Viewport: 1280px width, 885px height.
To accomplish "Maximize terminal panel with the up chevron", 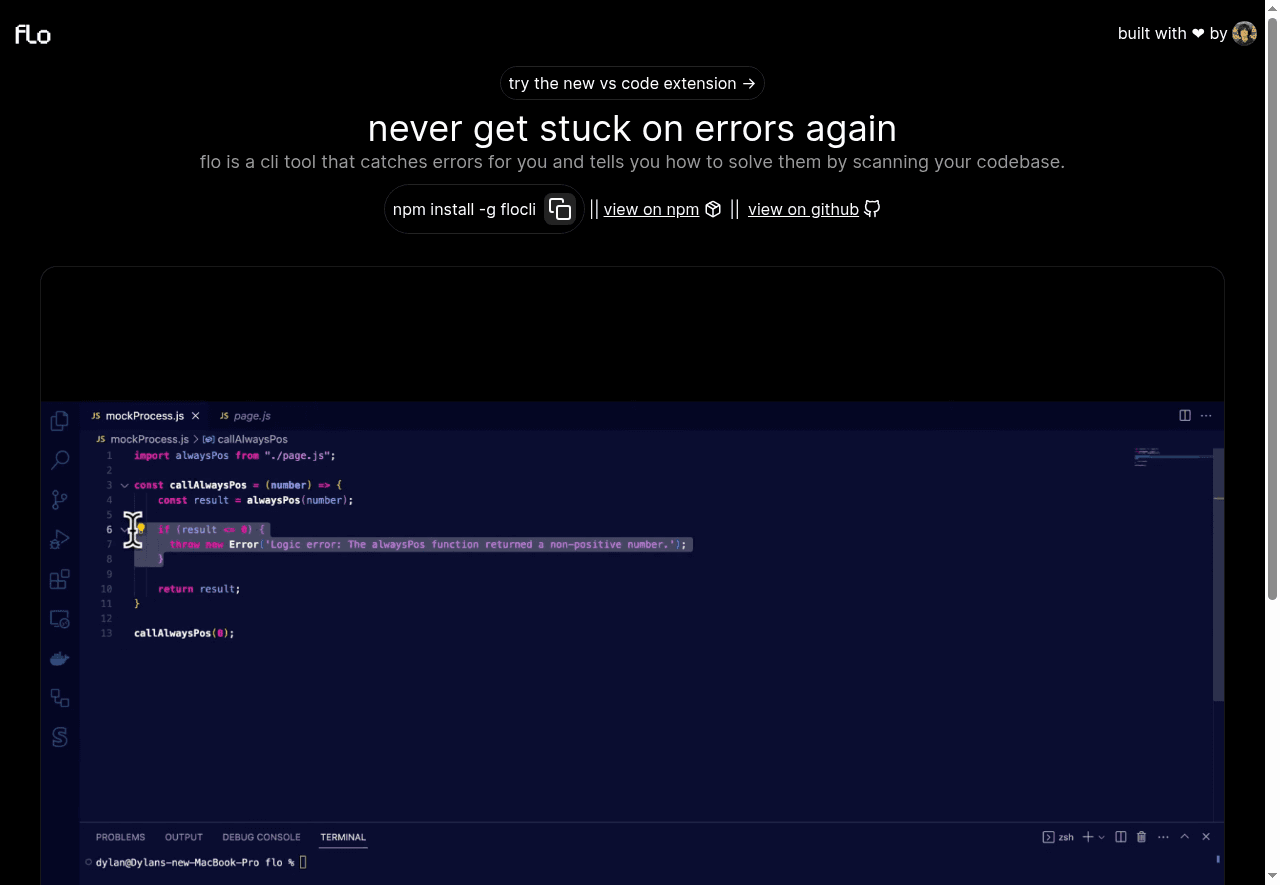I will pyautogui.click(x=1185, y=837).
